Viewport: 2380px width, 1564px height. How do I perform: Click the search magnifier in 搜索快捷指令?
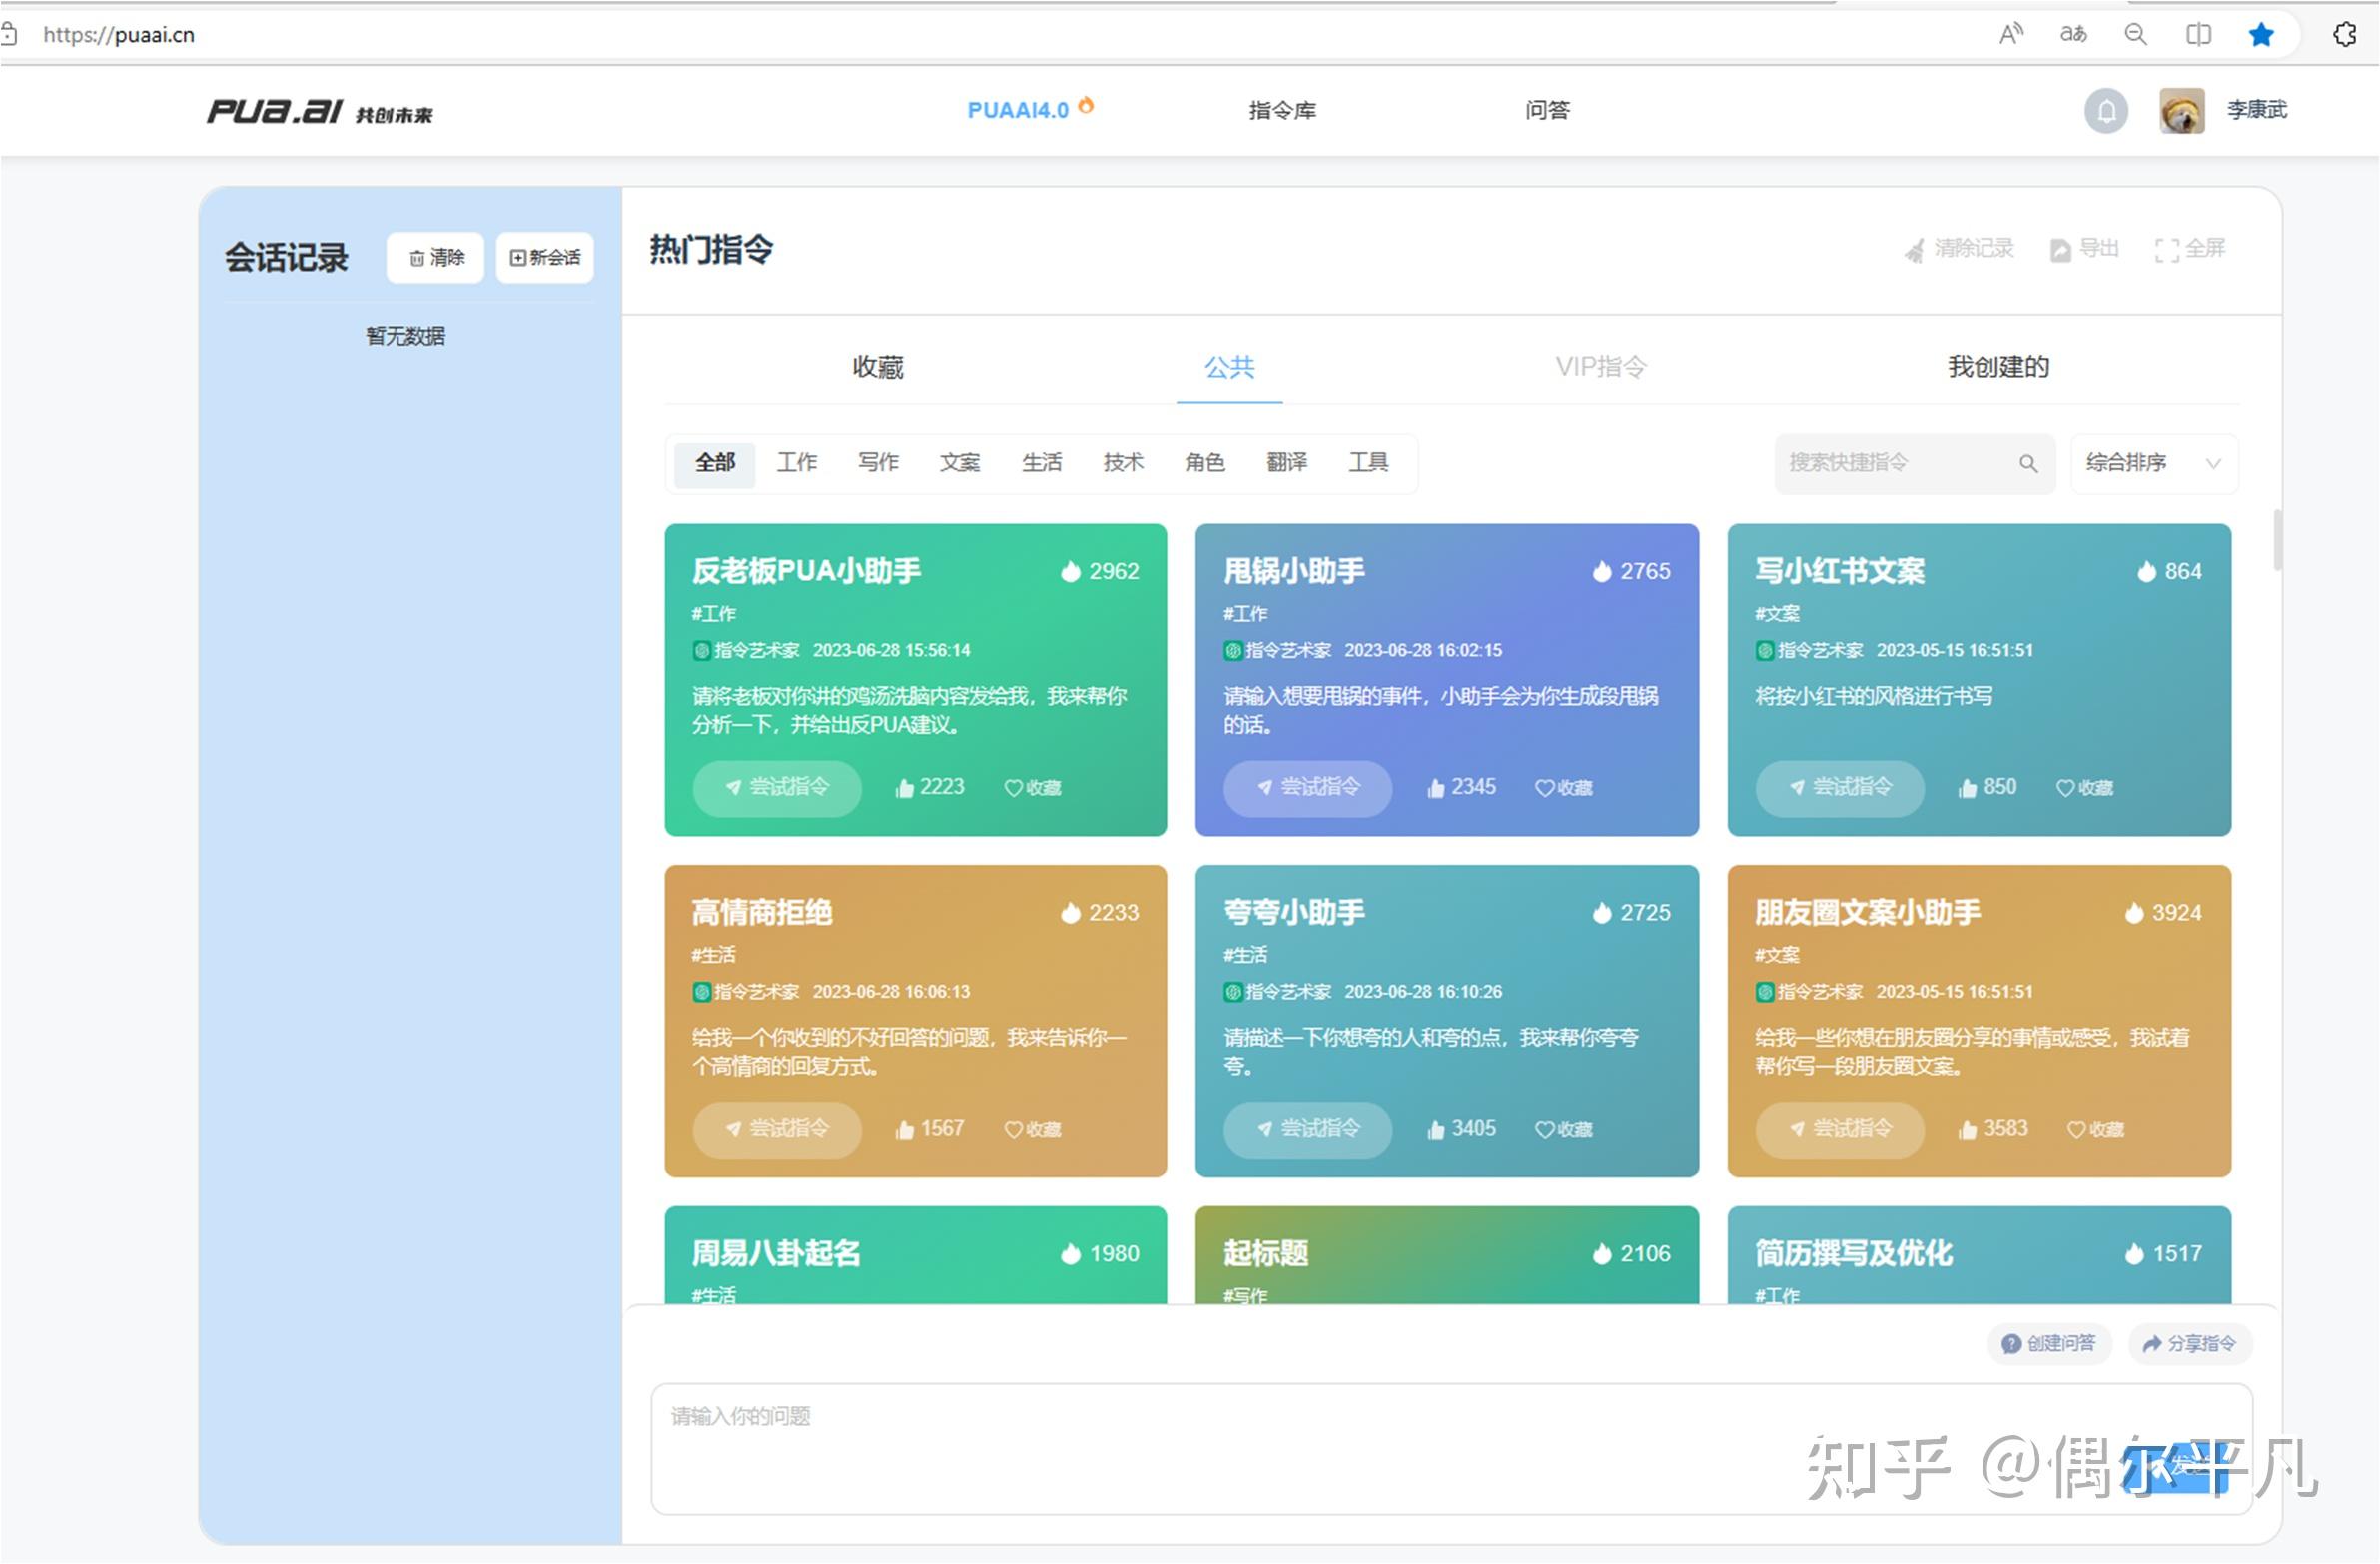click(x=2029, y=463)
